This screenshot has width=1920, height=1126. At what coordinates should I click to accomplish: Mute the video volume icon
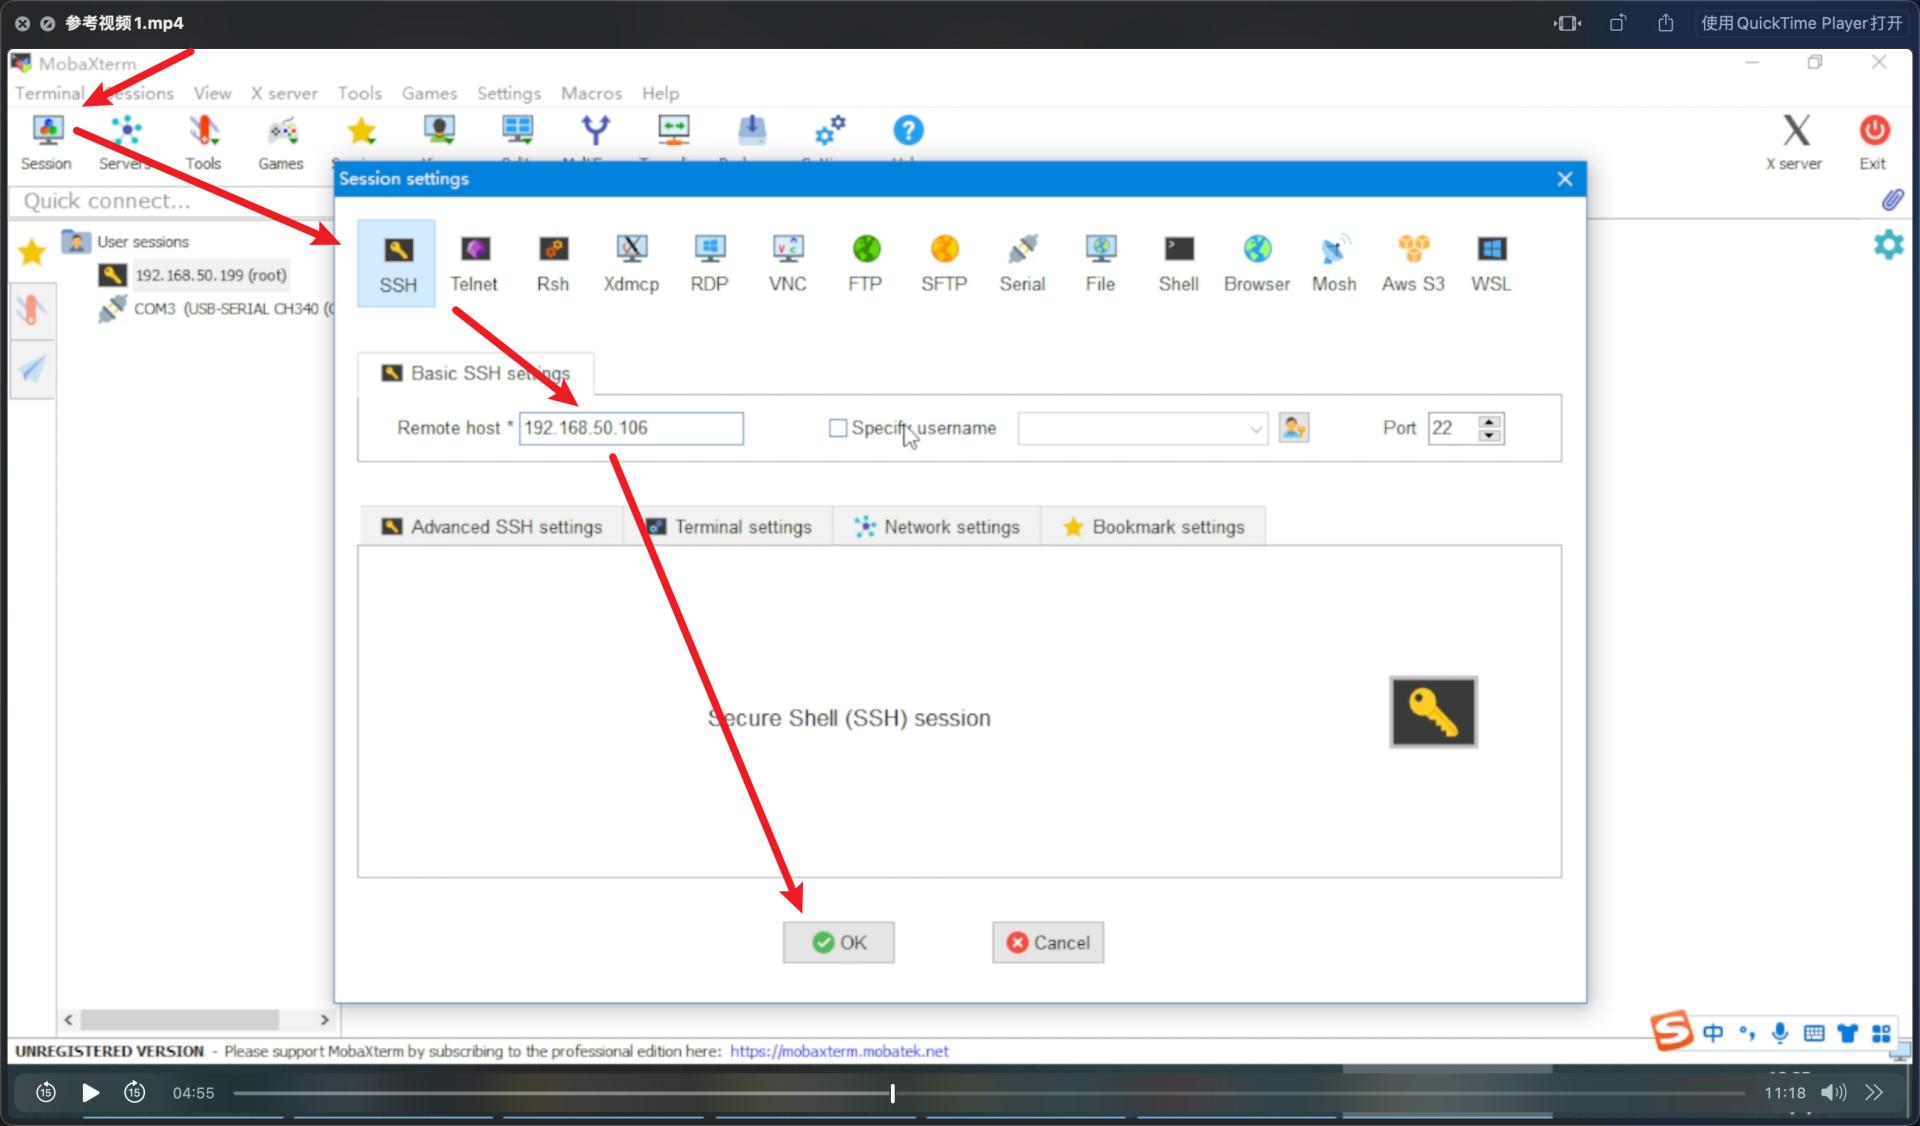[1833, 1092]
